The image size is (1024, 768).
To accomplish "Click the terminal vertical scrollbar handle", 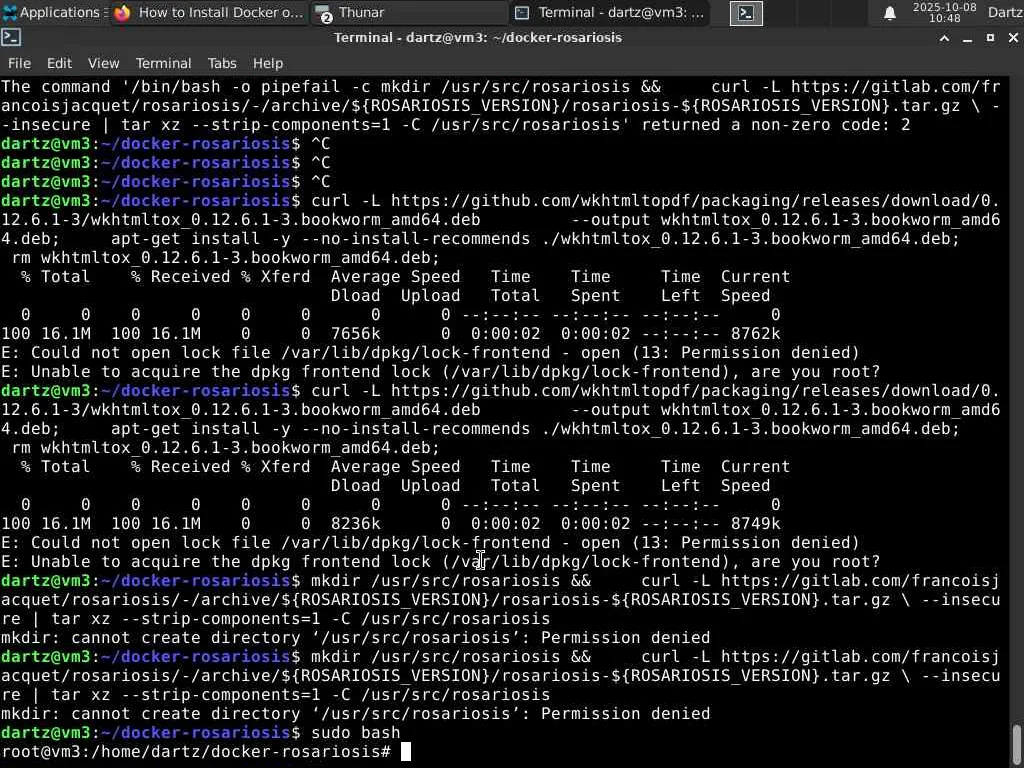I will pos(1017,744).
